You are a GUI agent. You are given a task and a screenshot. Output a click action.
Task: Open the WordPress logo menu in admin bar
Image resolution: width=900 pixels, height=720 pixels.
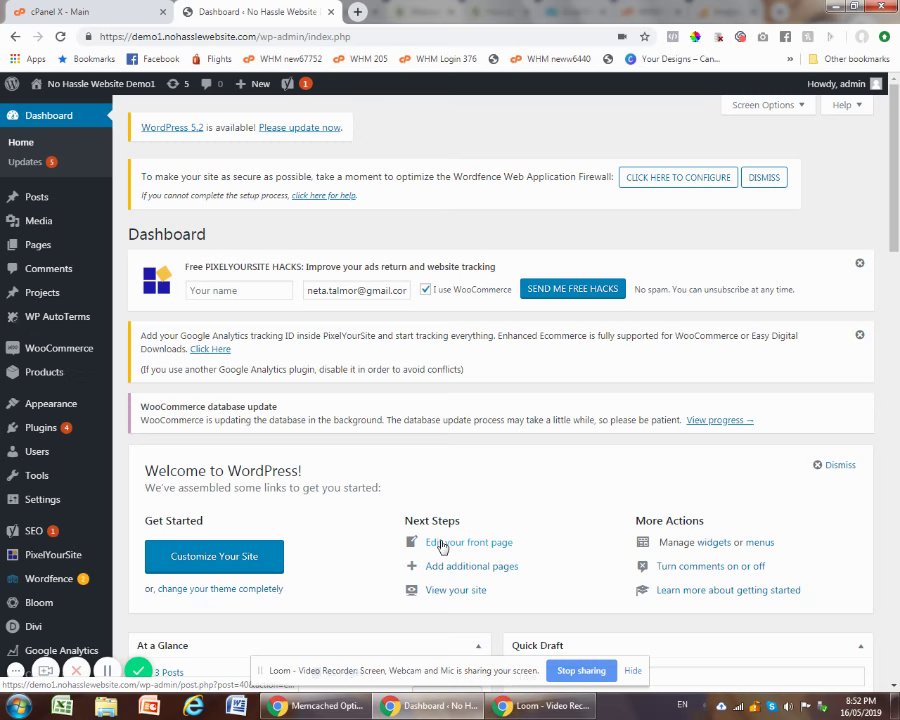point(12,84)
